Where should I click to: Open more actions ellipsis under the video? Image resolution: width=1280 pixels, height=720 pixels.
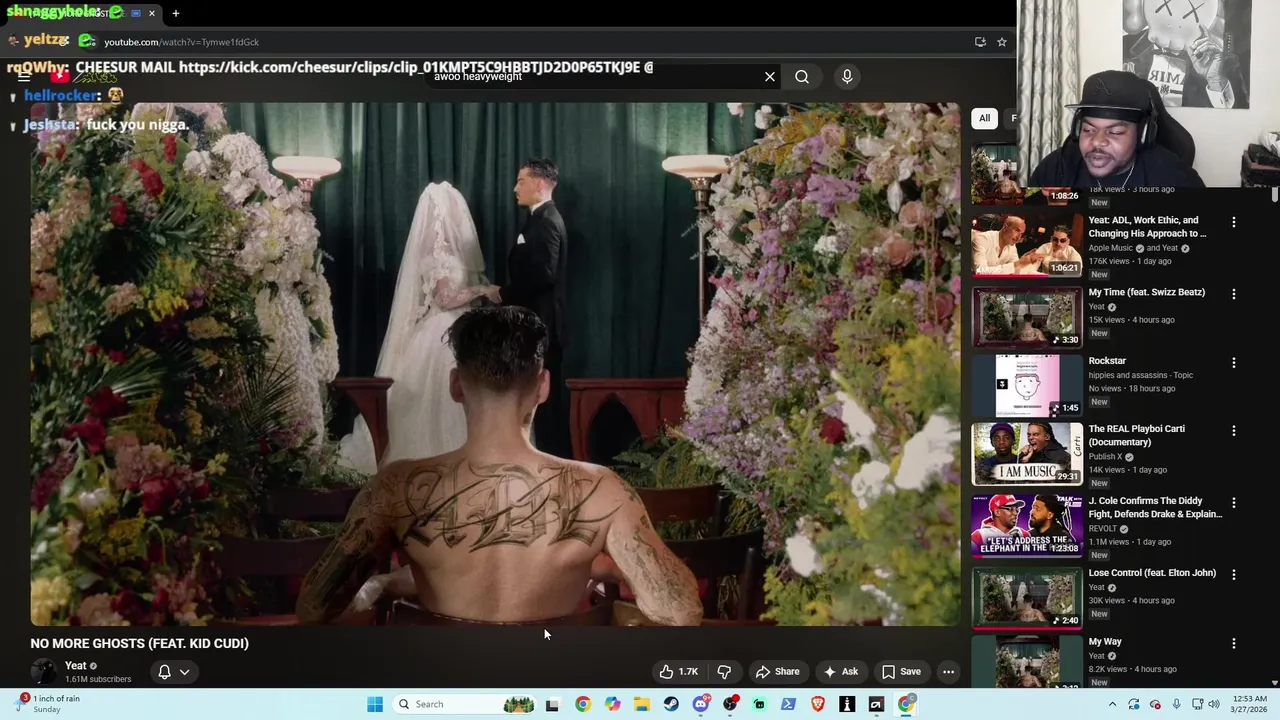click(948, 672)
